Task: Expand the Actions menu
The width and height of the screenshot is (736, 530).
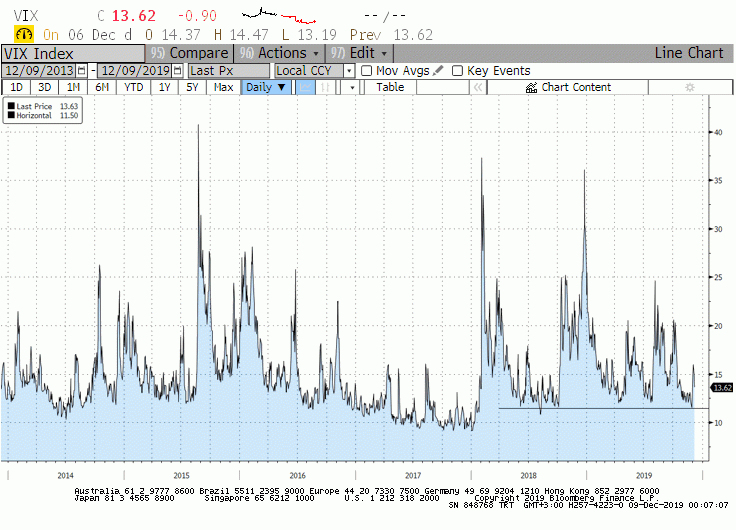Action: point(279,53)
